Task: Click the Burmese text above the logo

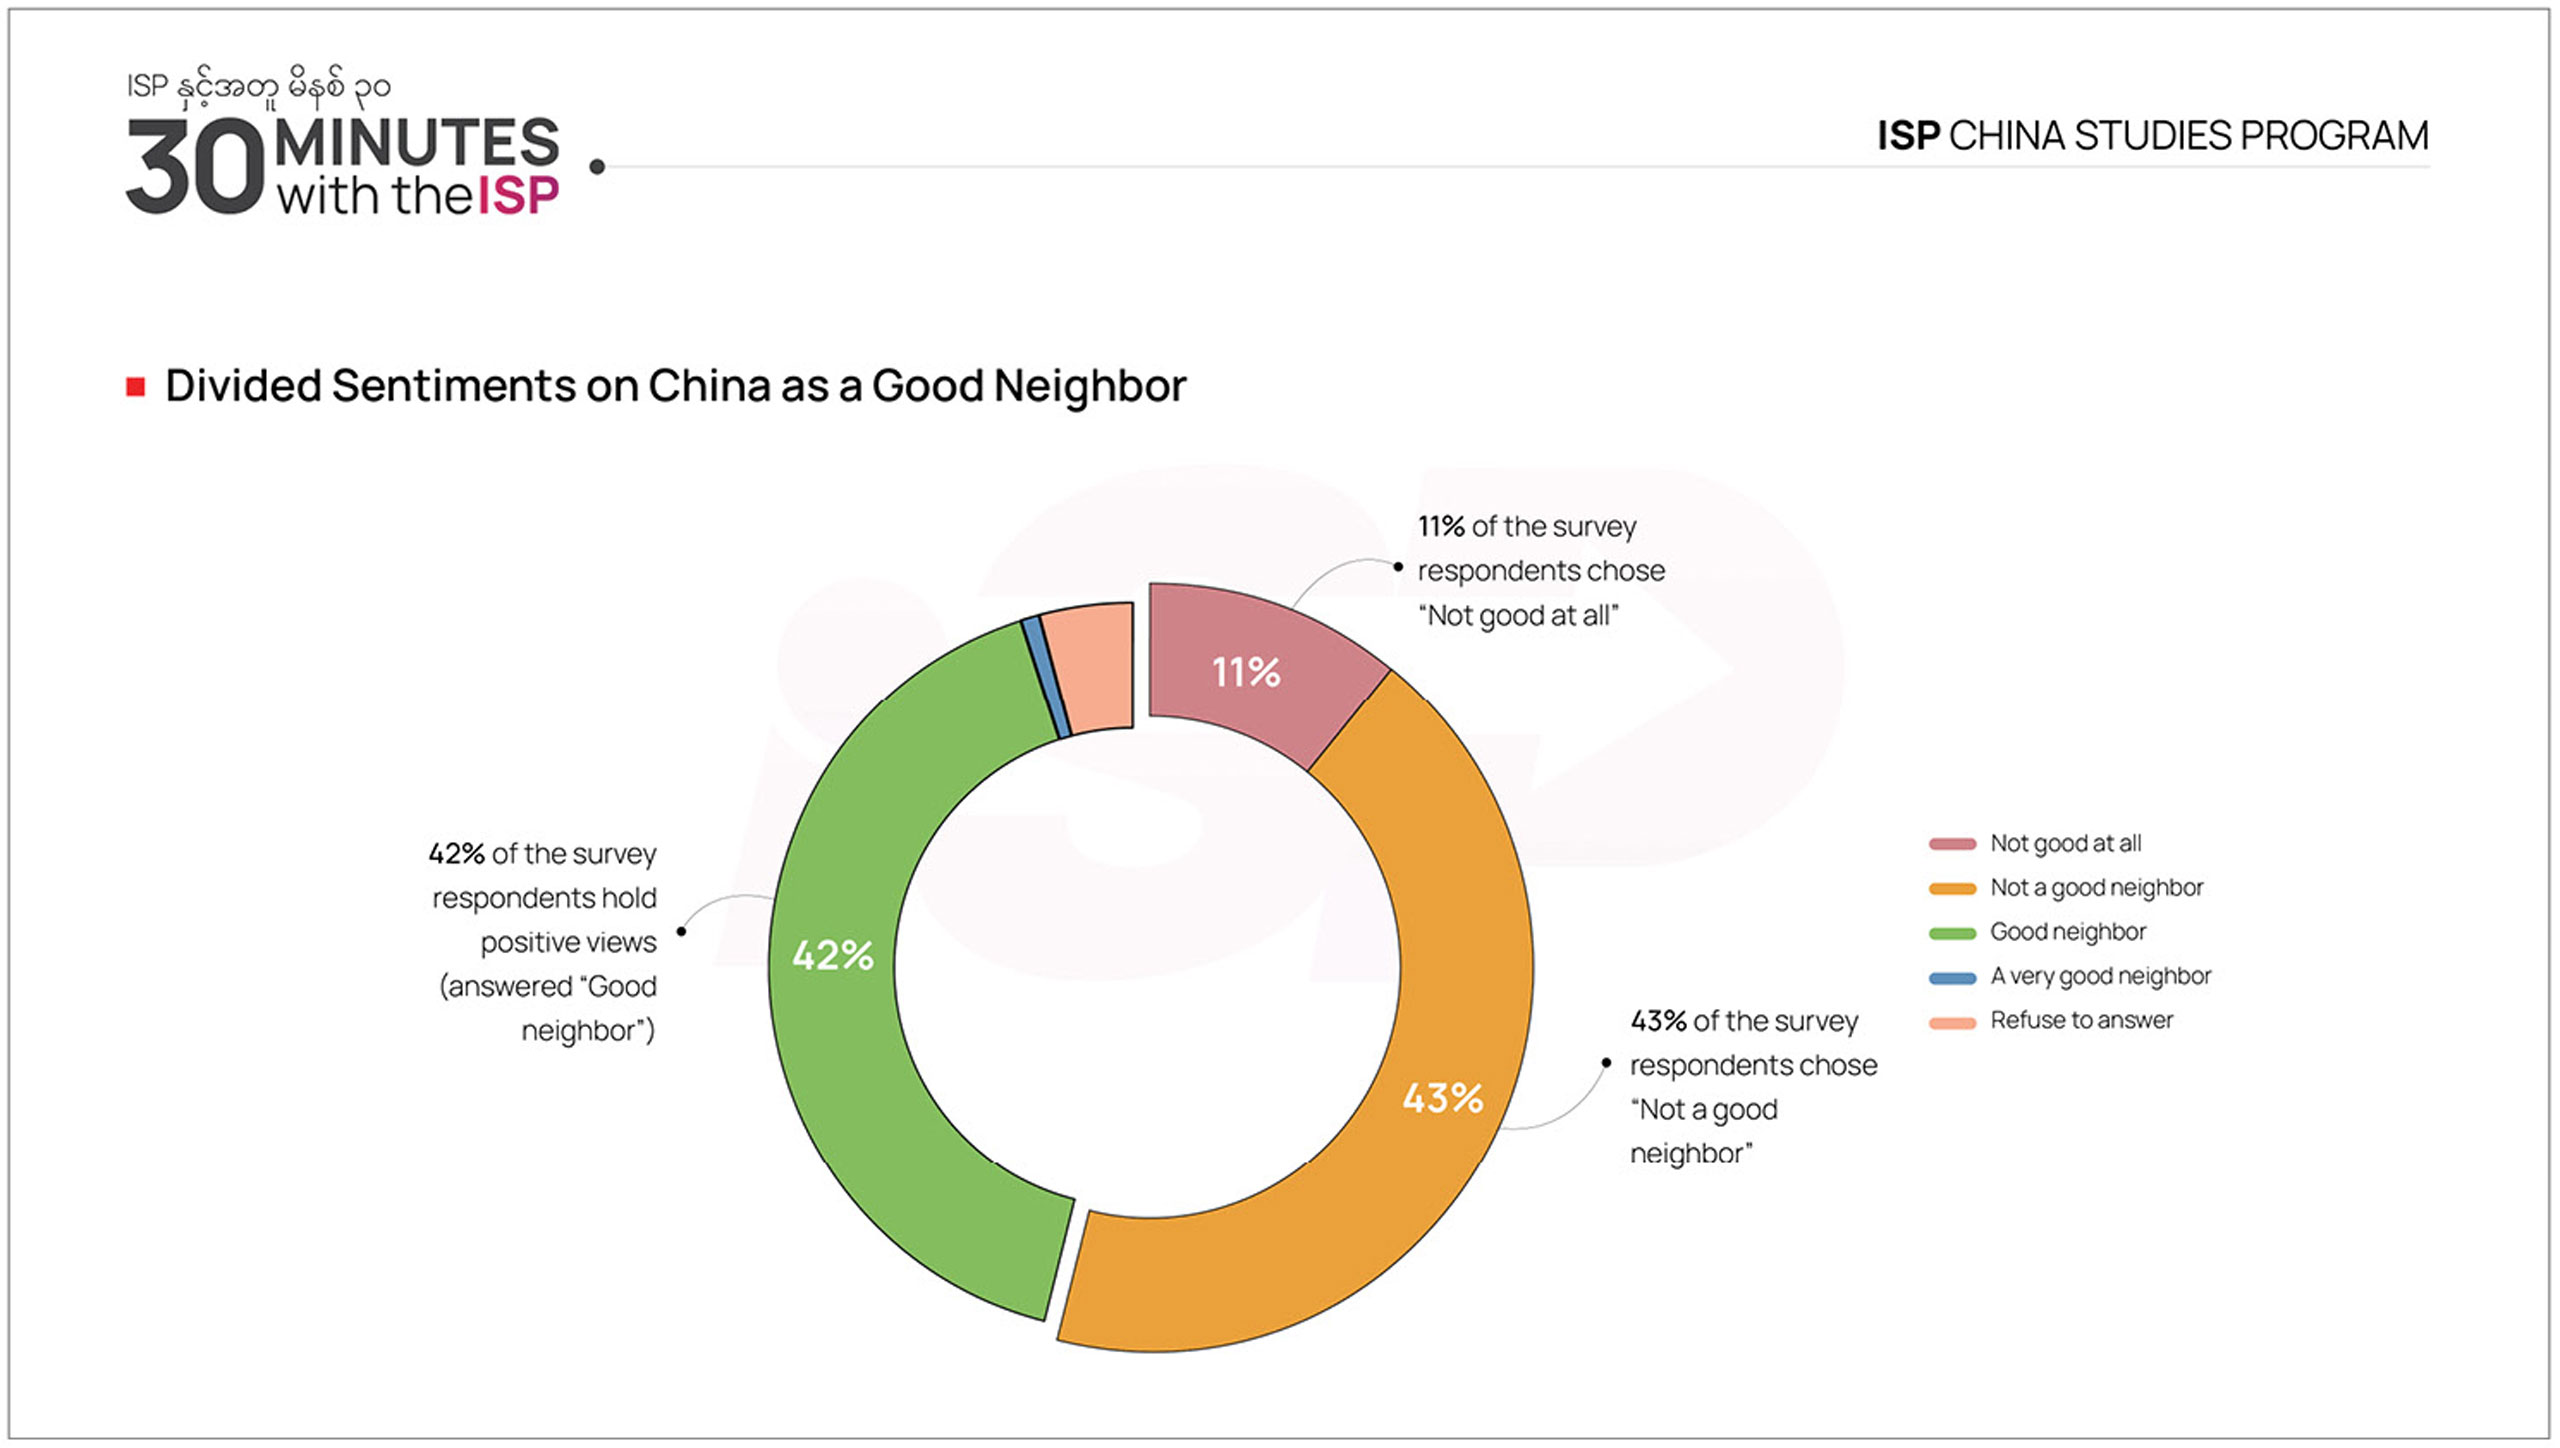Action: click(258, 87)
